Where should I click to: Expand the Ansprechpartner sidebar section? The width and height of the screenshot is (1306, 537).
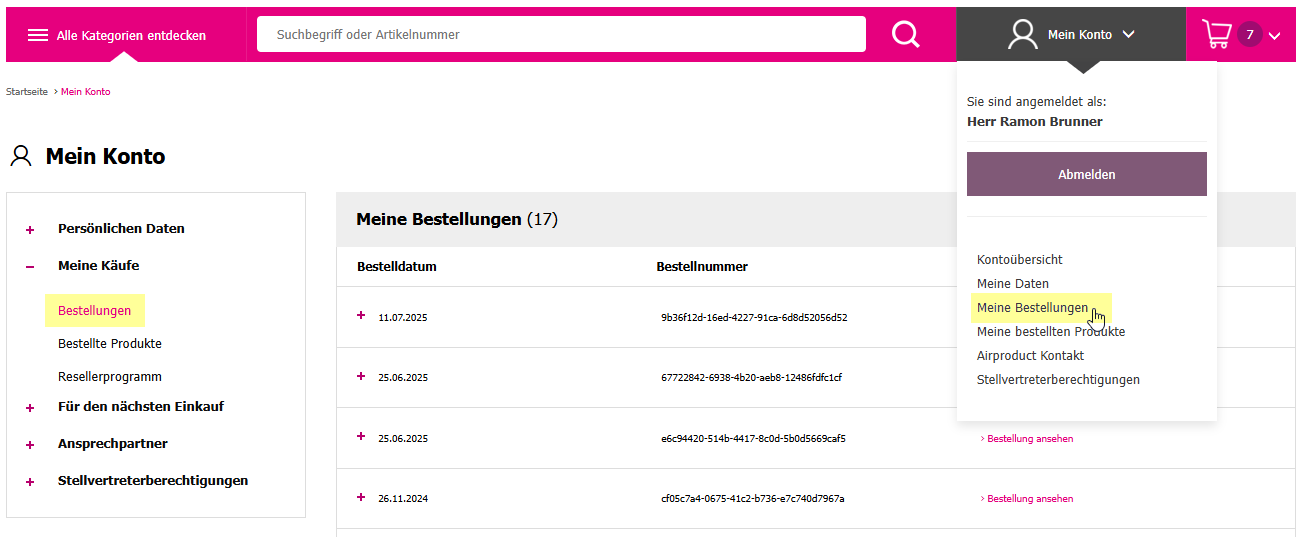pyautogui.click(x=30, y=445)
